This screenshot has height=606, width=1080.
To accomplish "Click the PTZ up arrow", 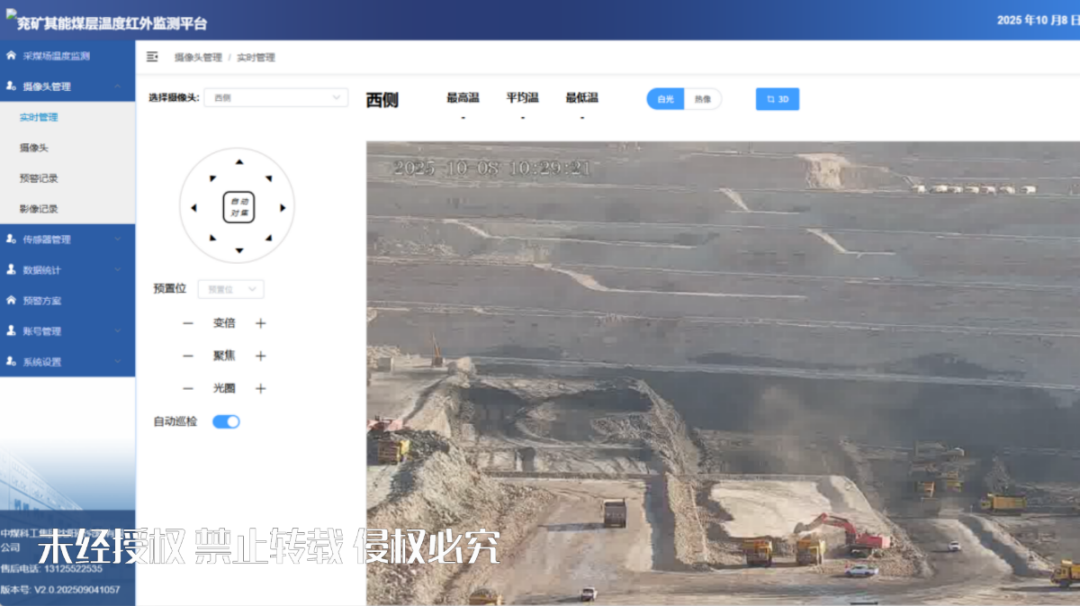I will pos(238,162).
